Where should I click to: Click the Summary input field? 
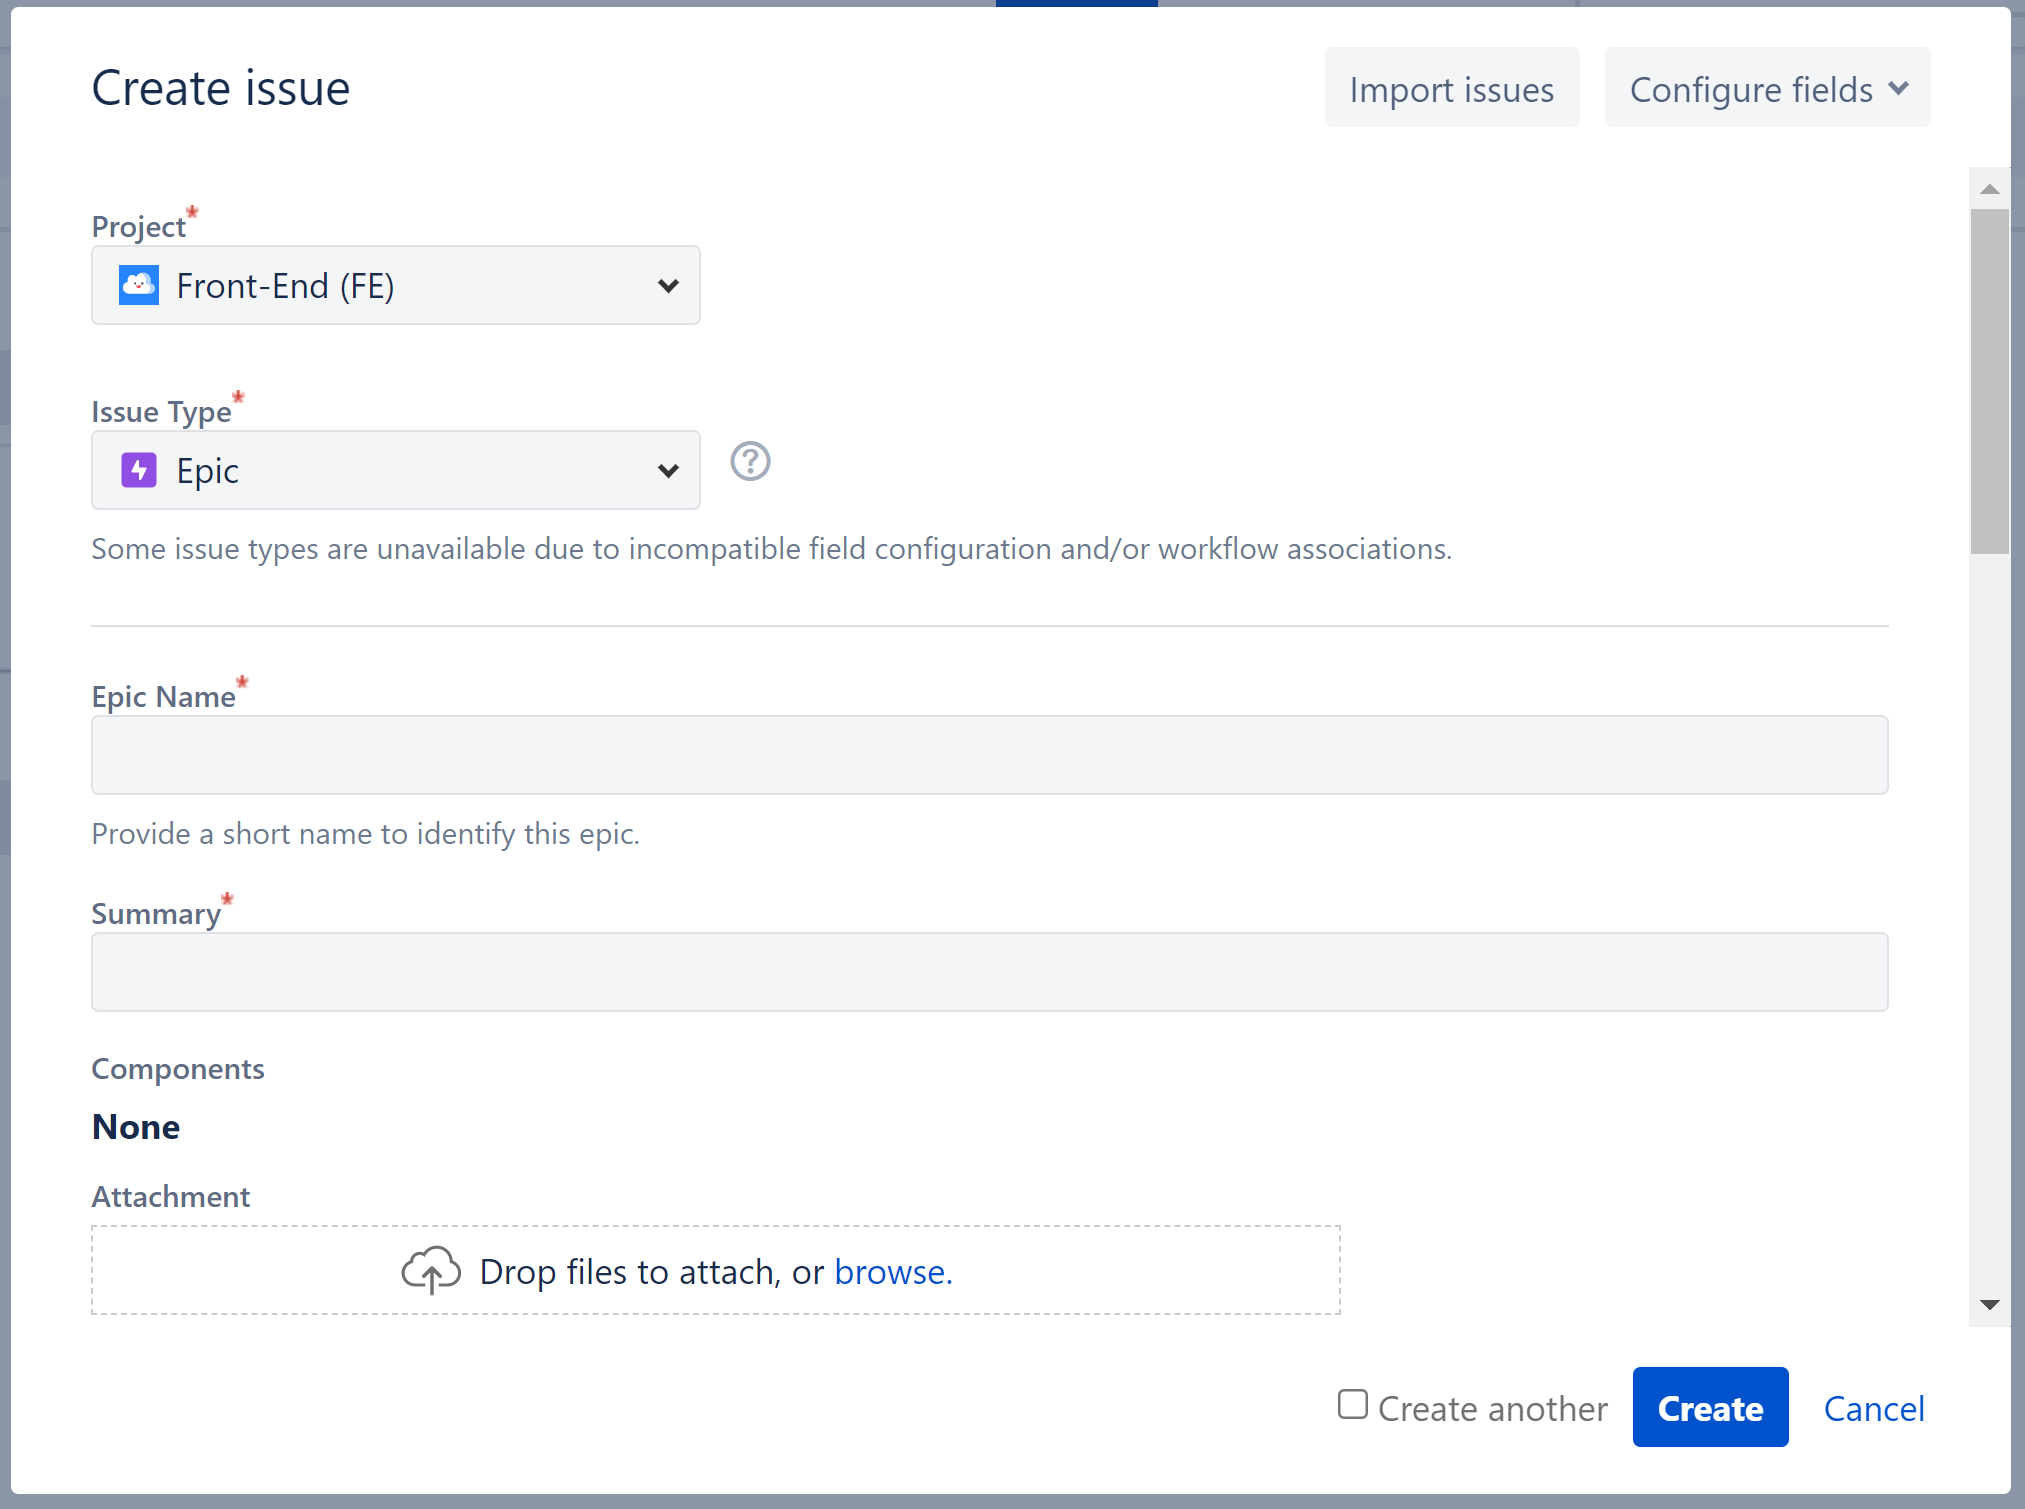(989, 973)
